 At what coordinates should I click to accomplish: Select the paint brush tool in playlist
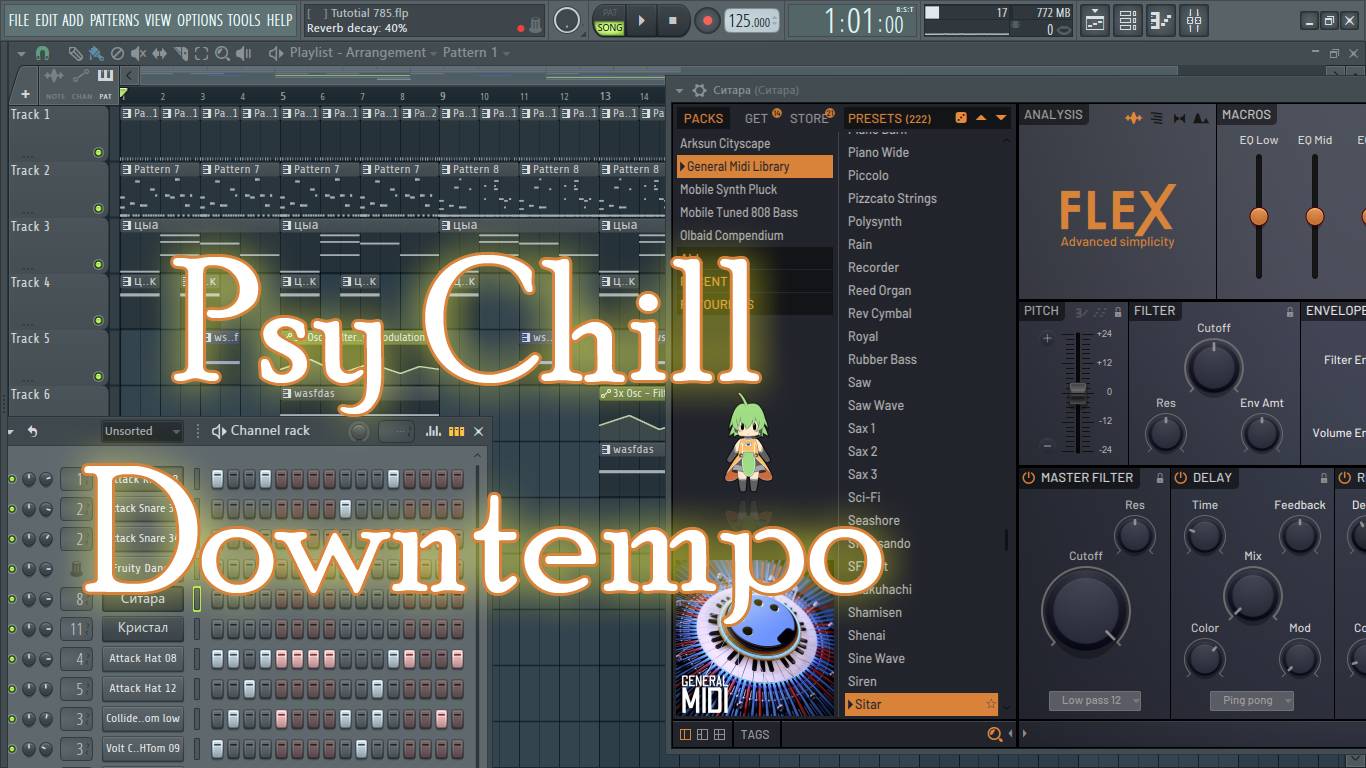tap(95, 53)
